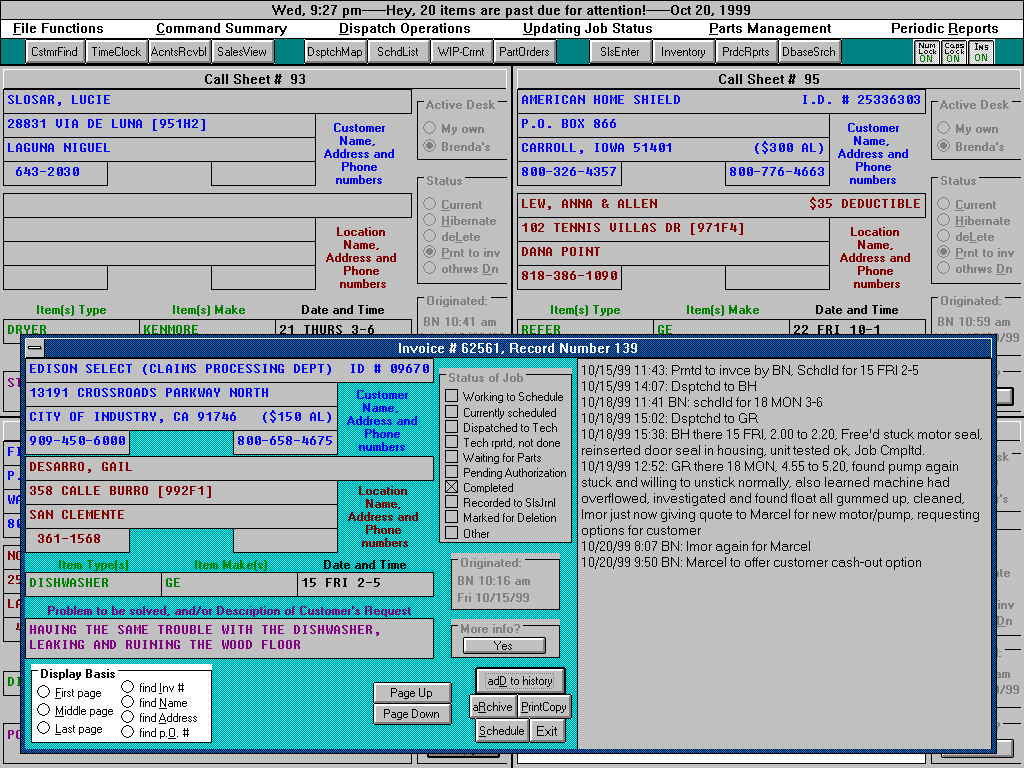Open the PartOrders toolbar button
The height and width of the screenshot is (768, 1024).
pos(524,52)
